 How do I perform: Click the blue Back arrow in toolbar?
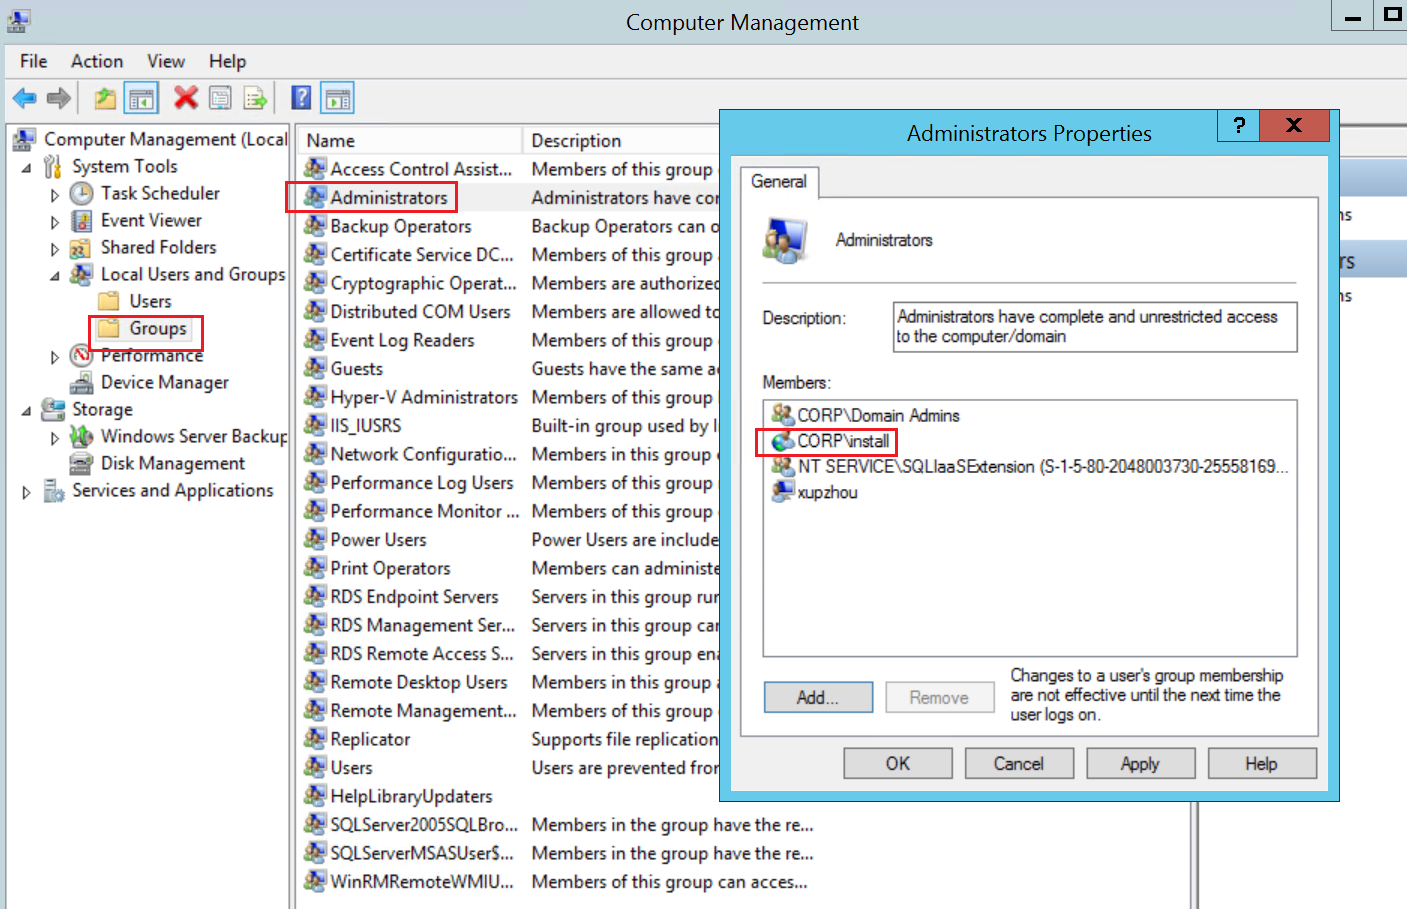(24, 98)
